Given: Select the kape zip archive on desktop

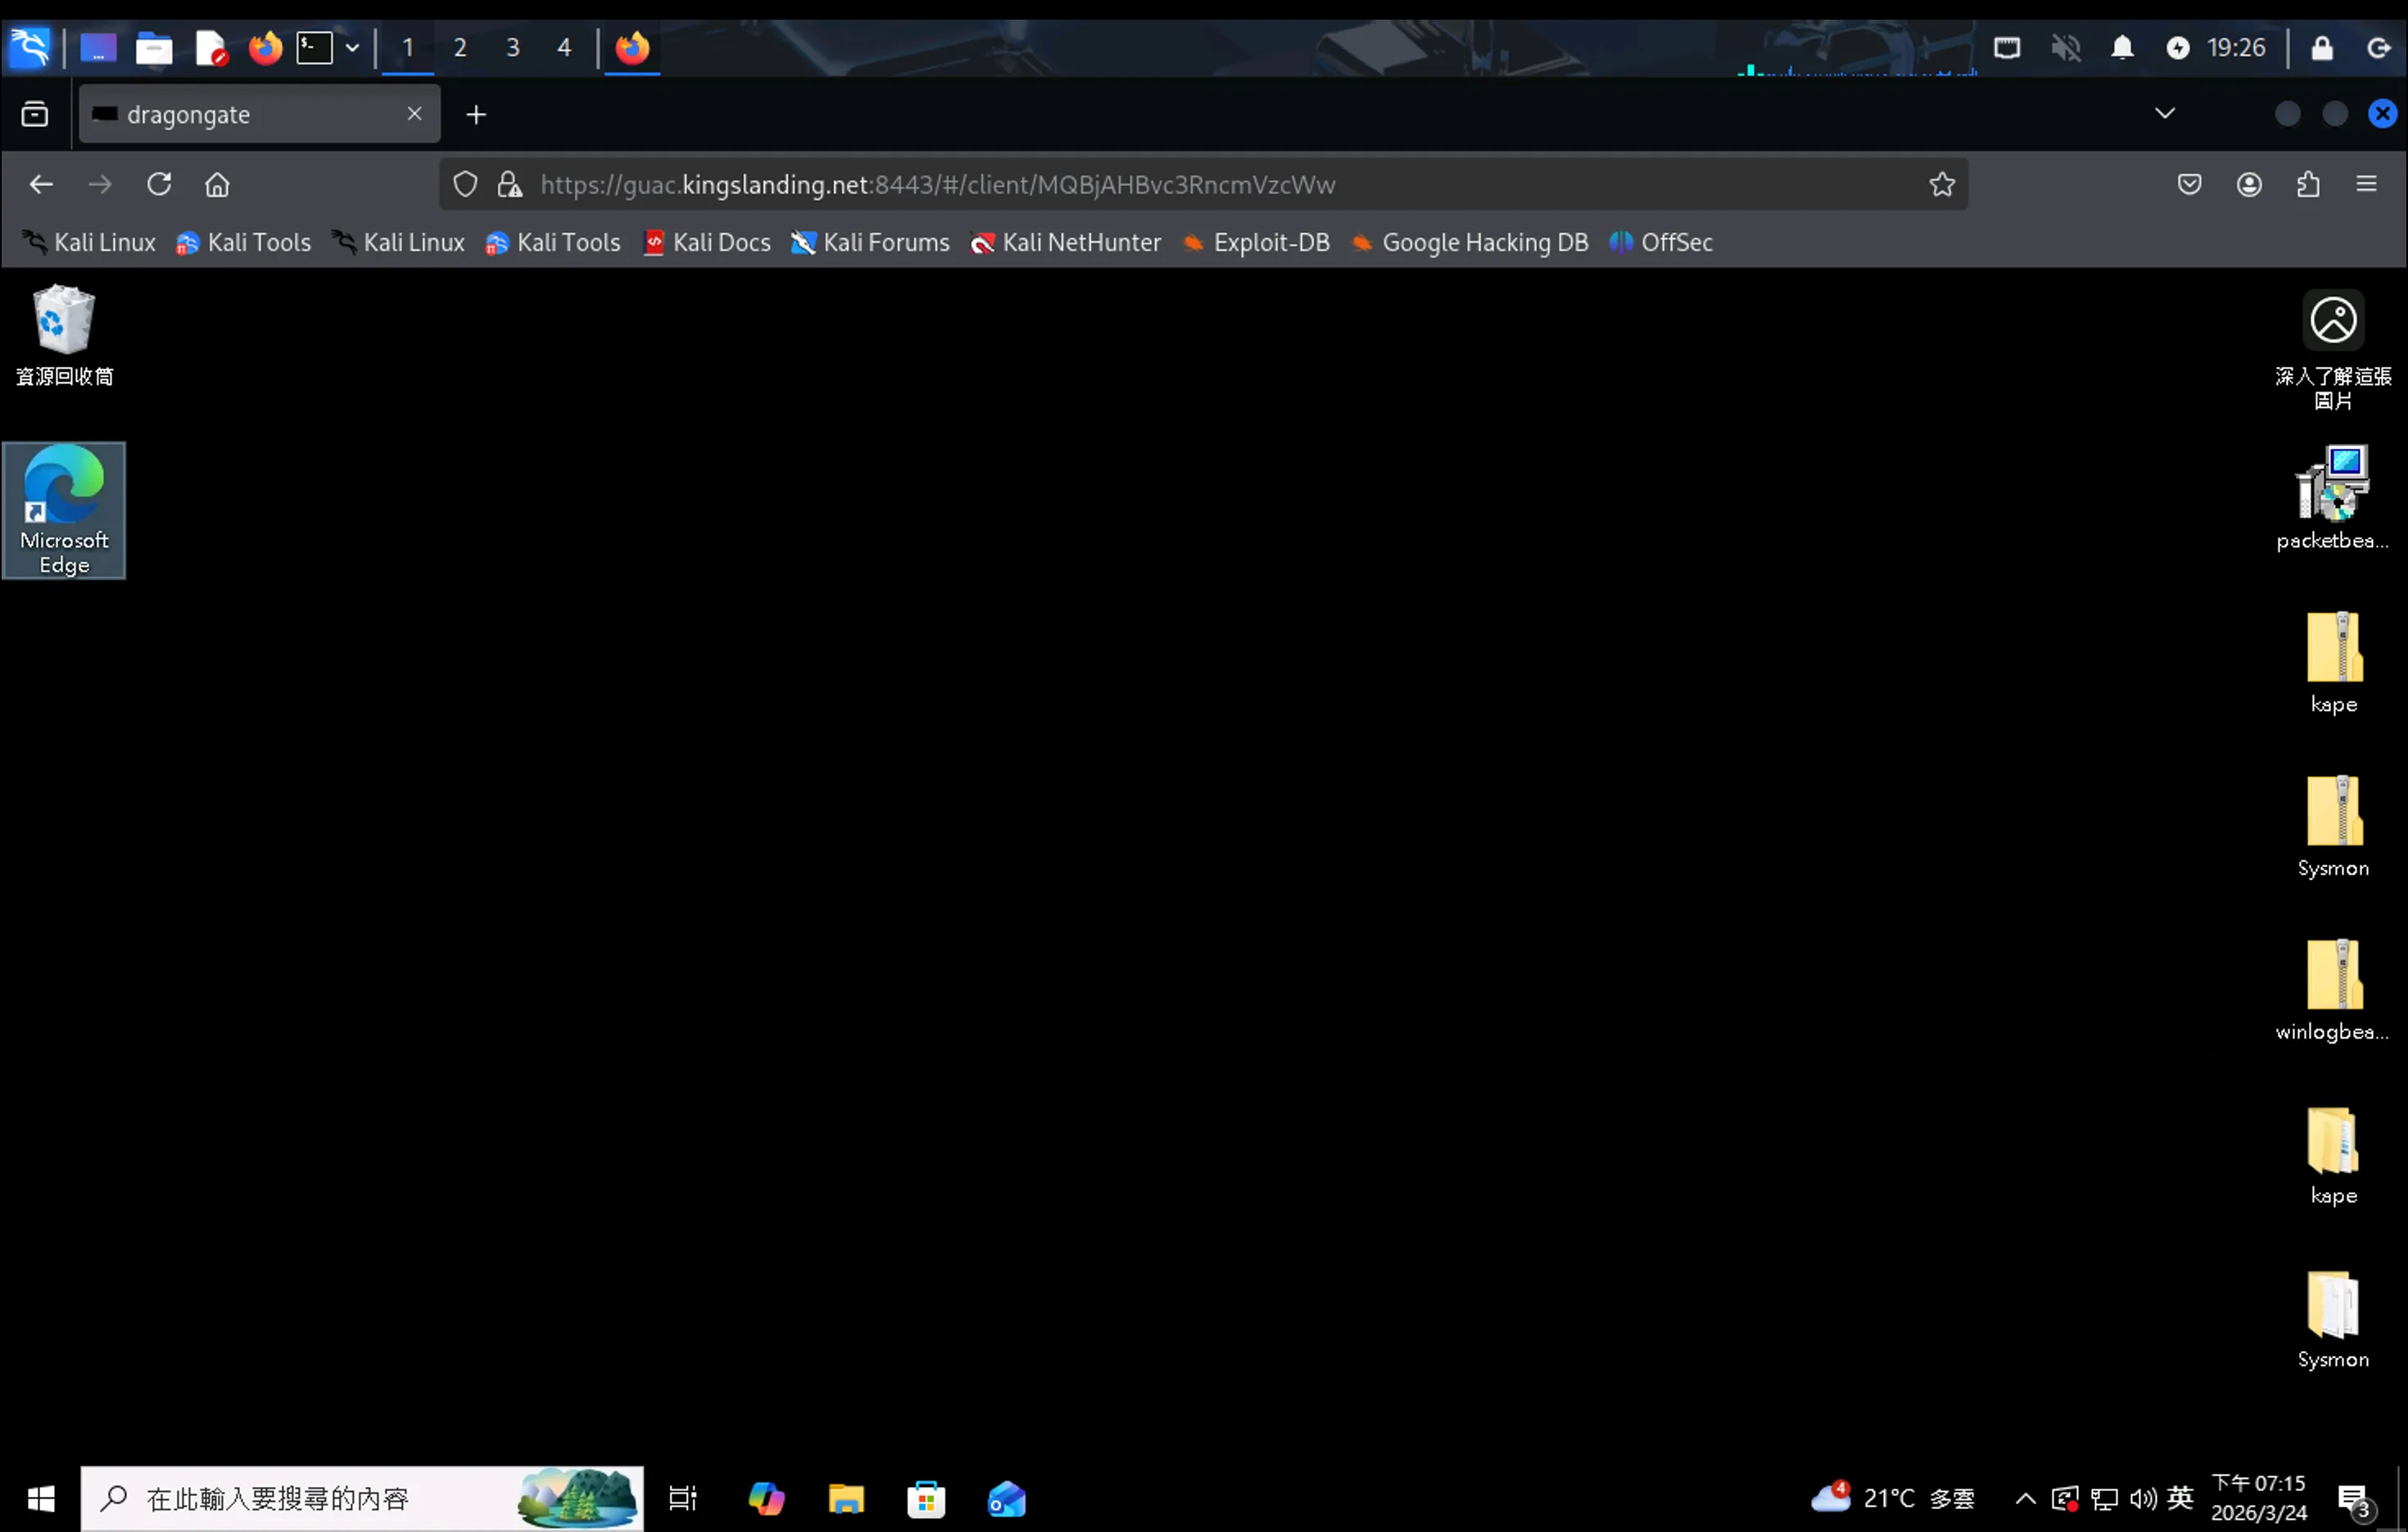Looking at the screenshot, I should [x=2334, y=662].
